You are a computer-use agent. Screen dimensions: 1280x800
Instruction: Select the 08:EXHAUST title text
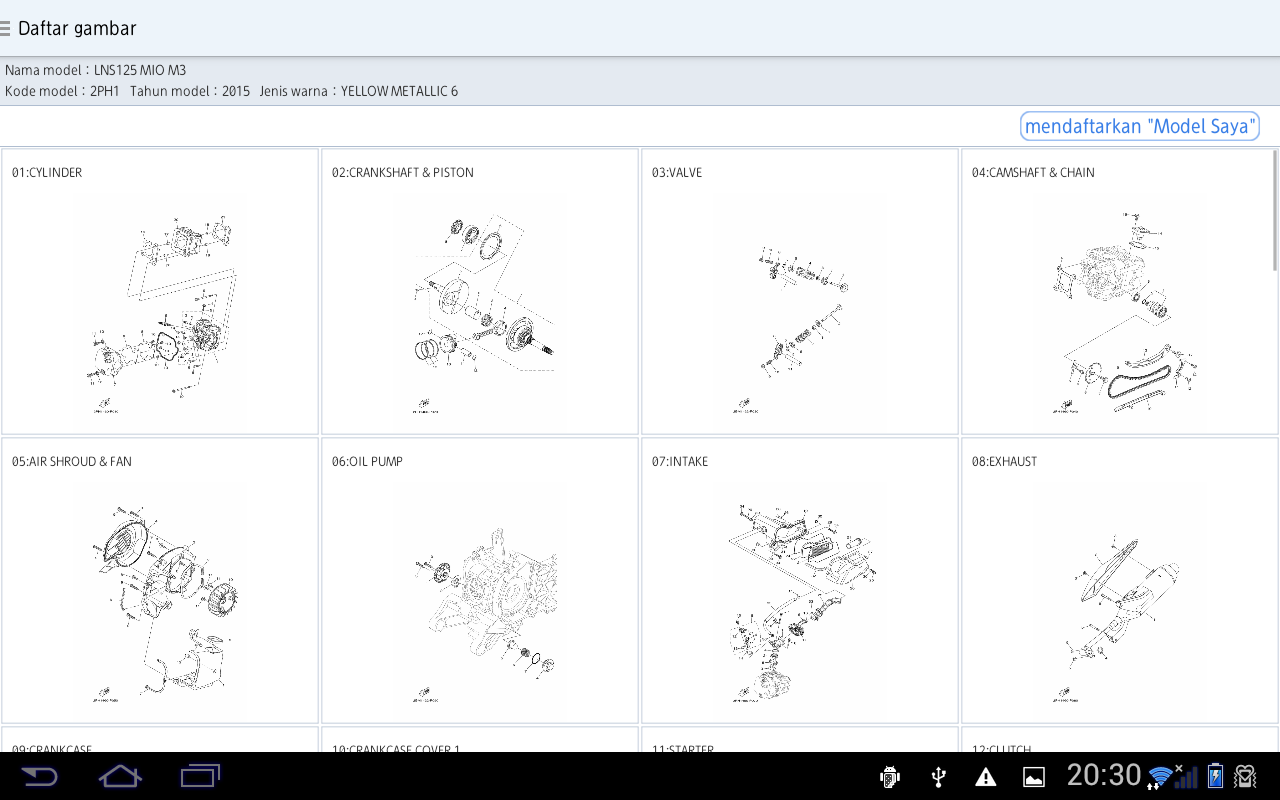click(x=1004, y=462)
